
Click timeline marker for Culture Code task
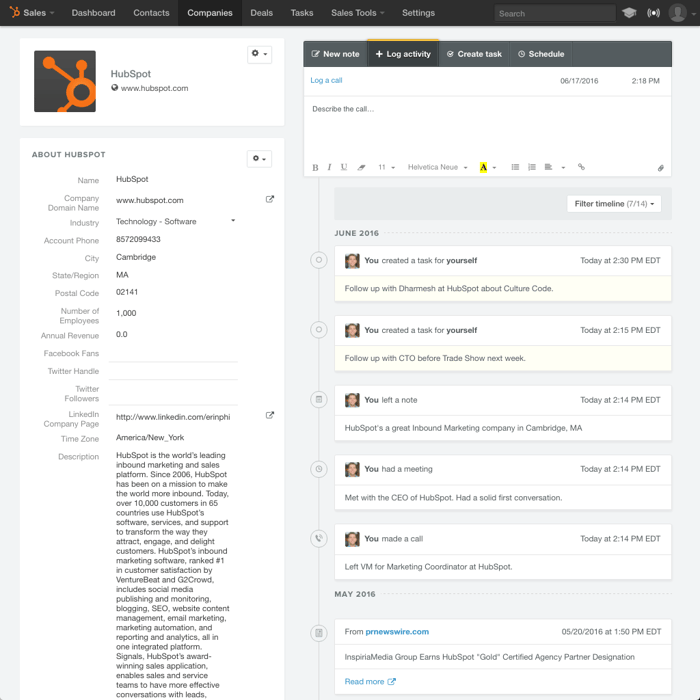coord(319,260)
